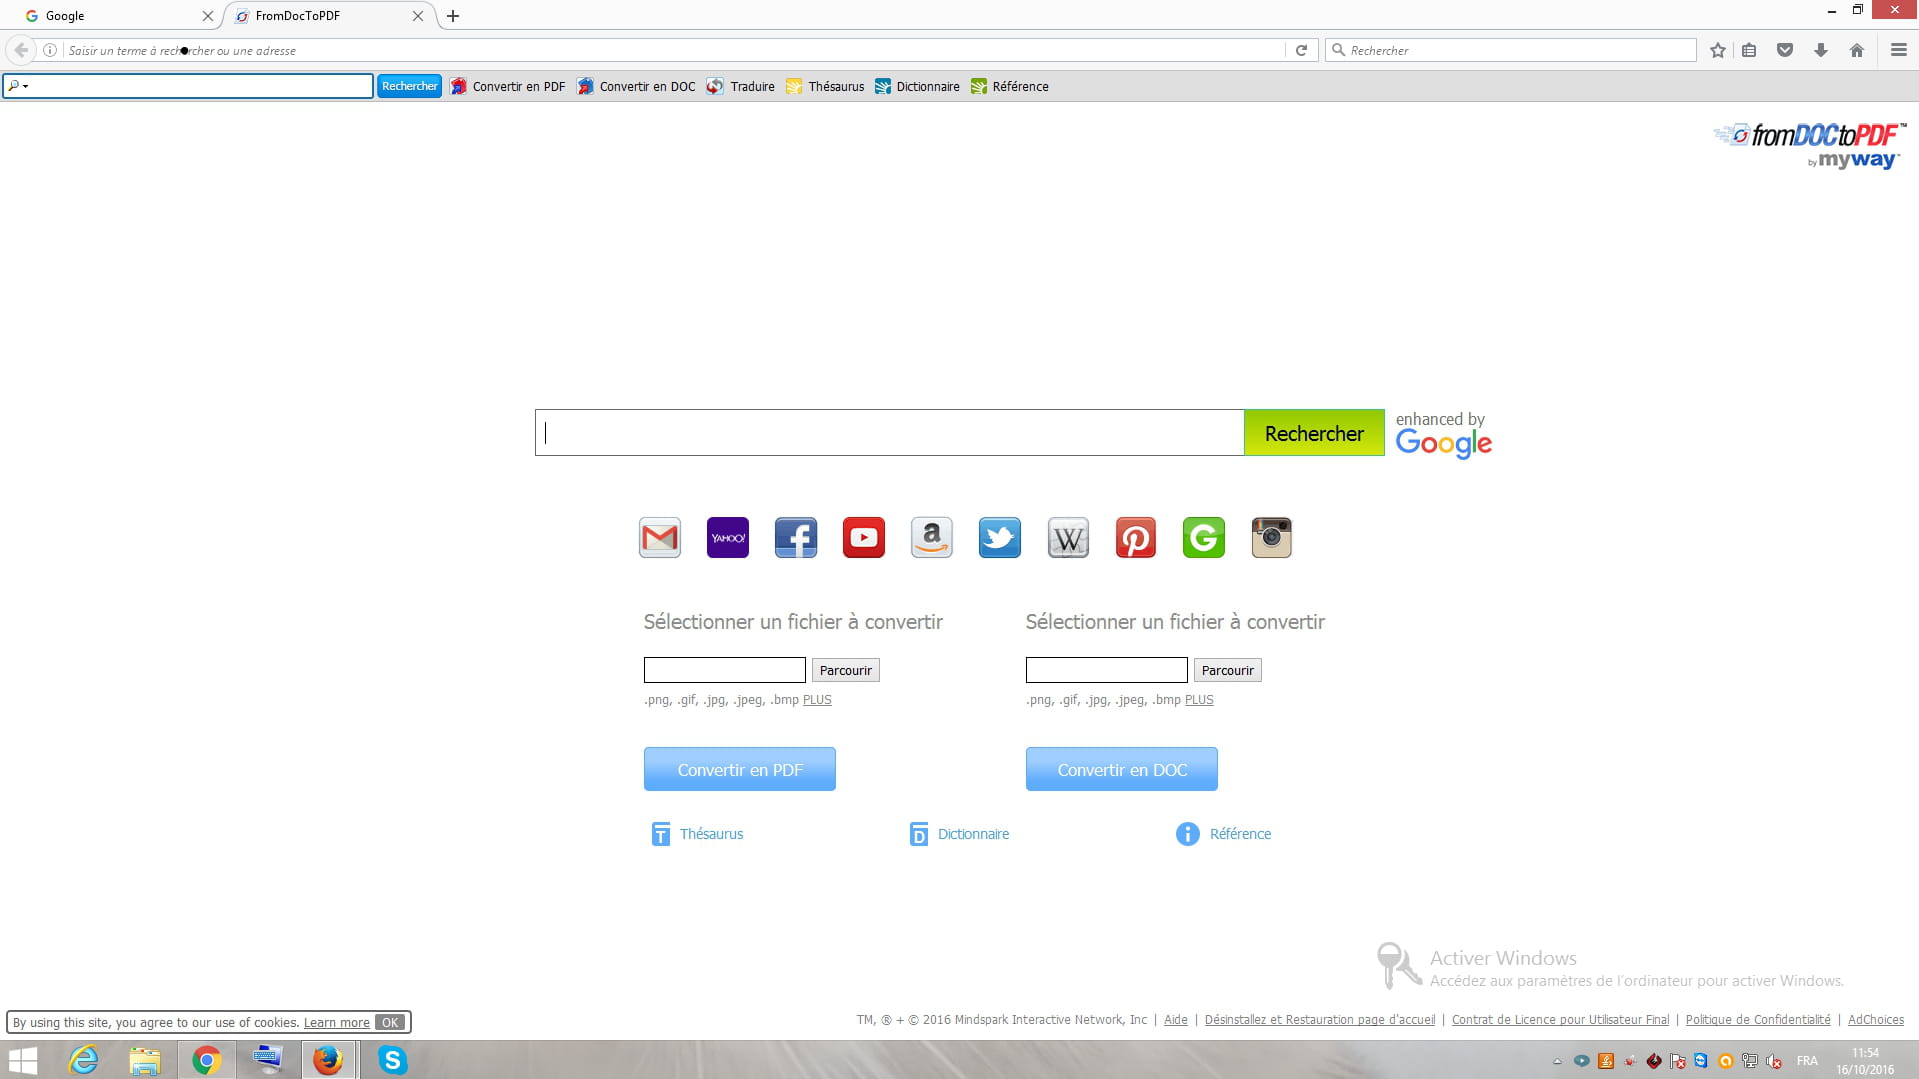Open the Wikipedia shortcut icon
This screenshot has width=1919, height=1079.
1068,538
